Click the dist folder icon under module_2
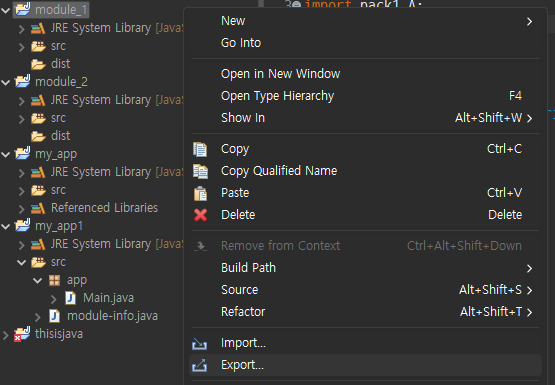Viewport: 555px width, 385px height. [x=38, y=136]
